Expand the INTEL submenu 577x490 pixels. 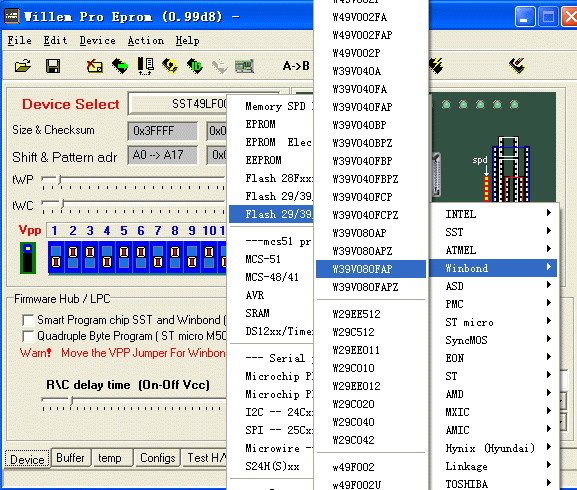(494, 214)
